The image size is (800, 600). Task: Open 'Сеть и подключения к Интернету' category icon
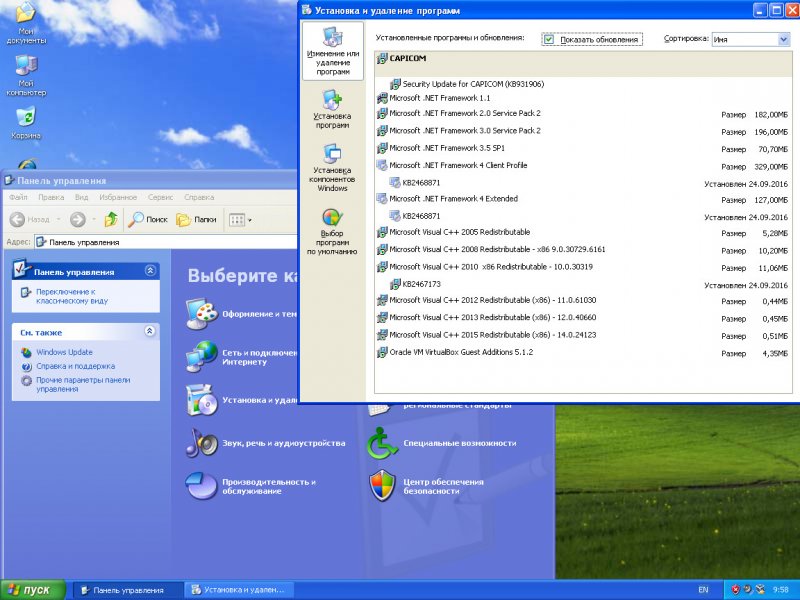click(202, 357)
